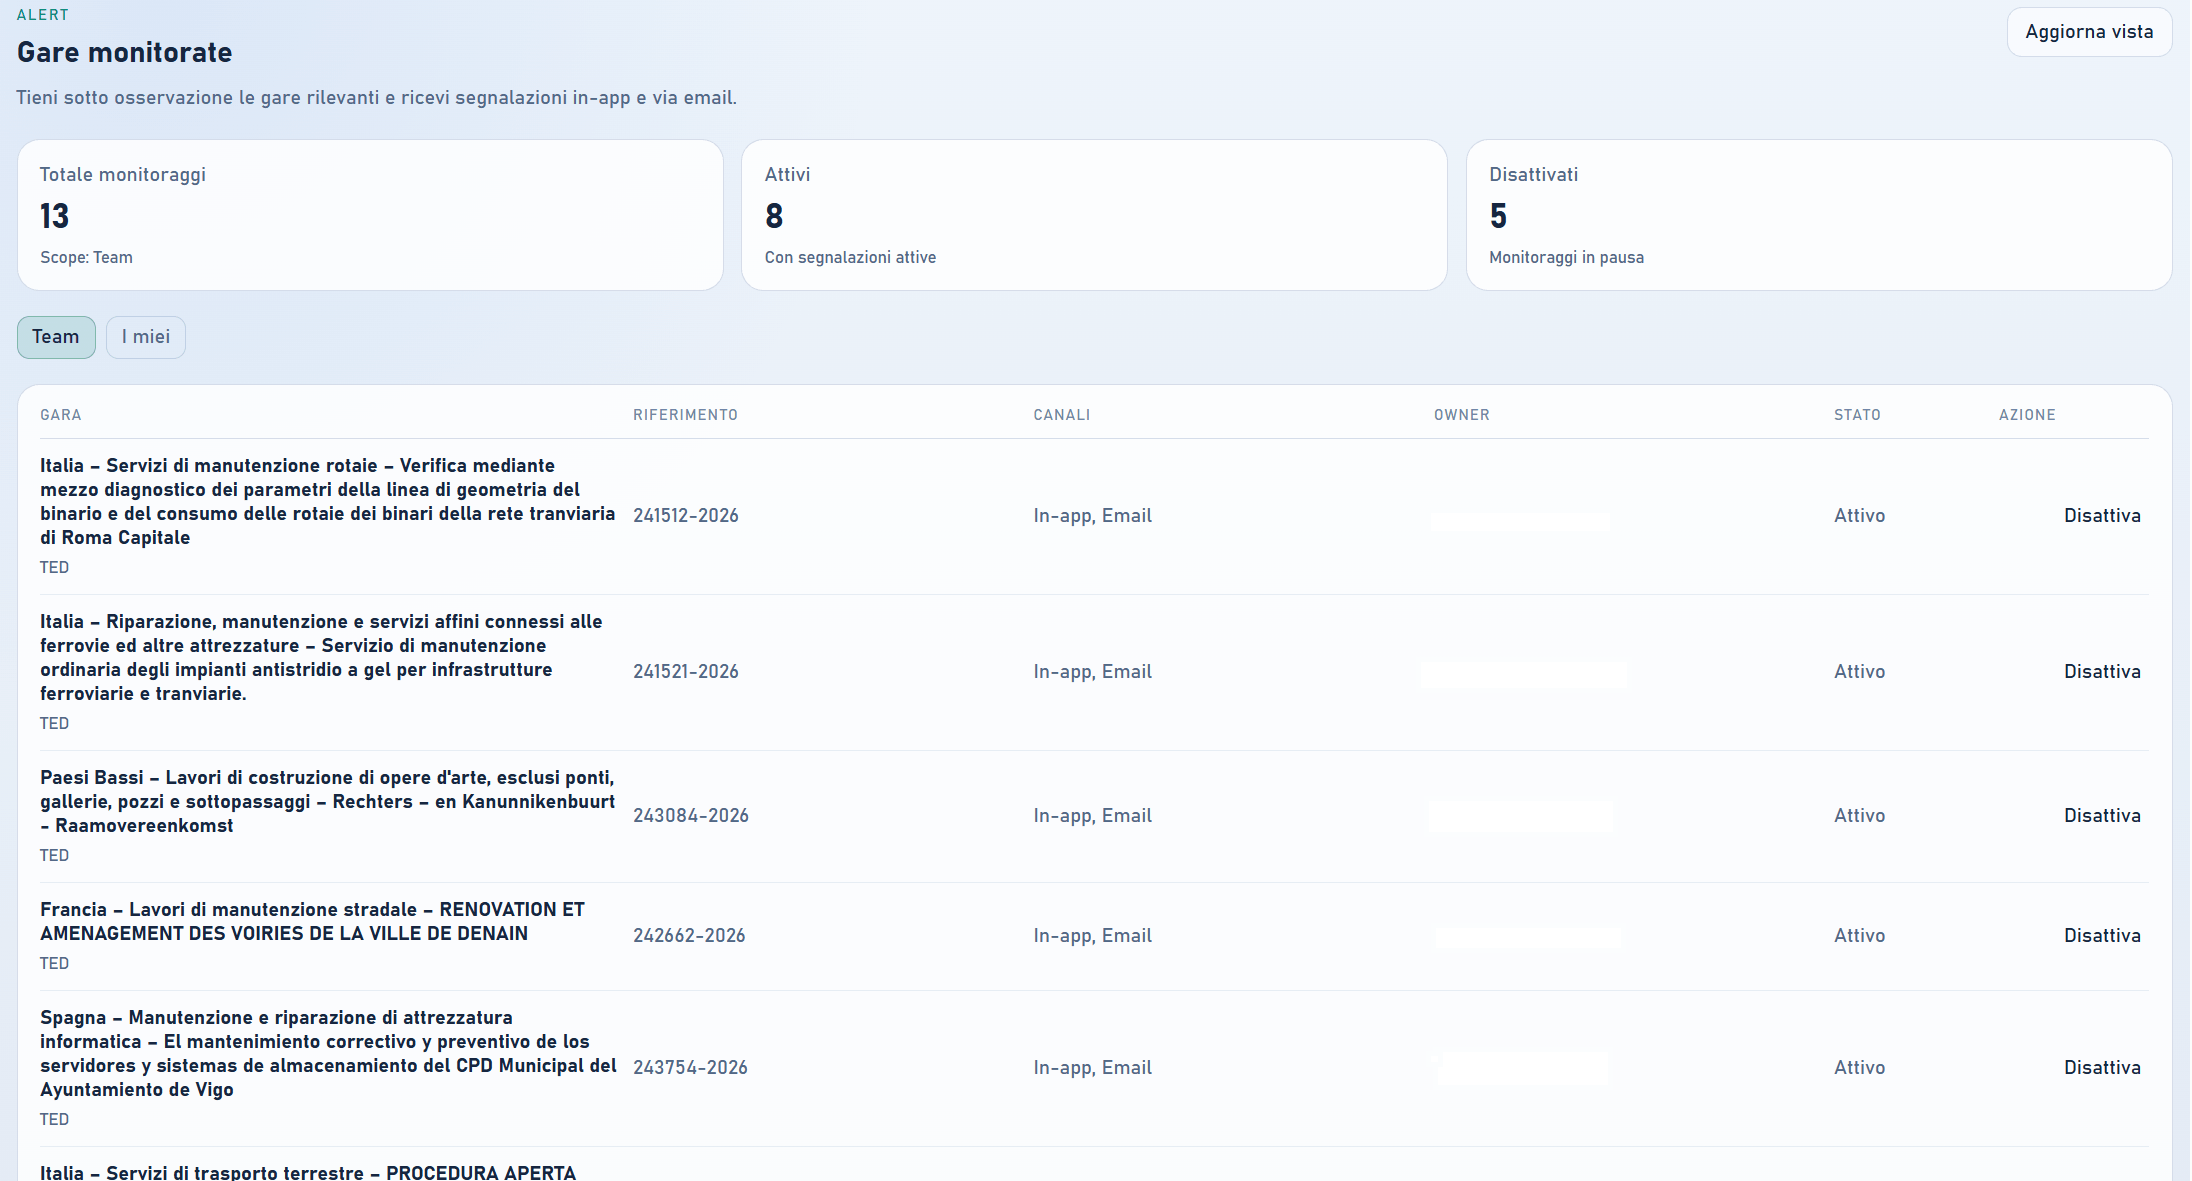Select reference 241512-2026
This screenshot has height=1181, width=2192.
point(686,516)
